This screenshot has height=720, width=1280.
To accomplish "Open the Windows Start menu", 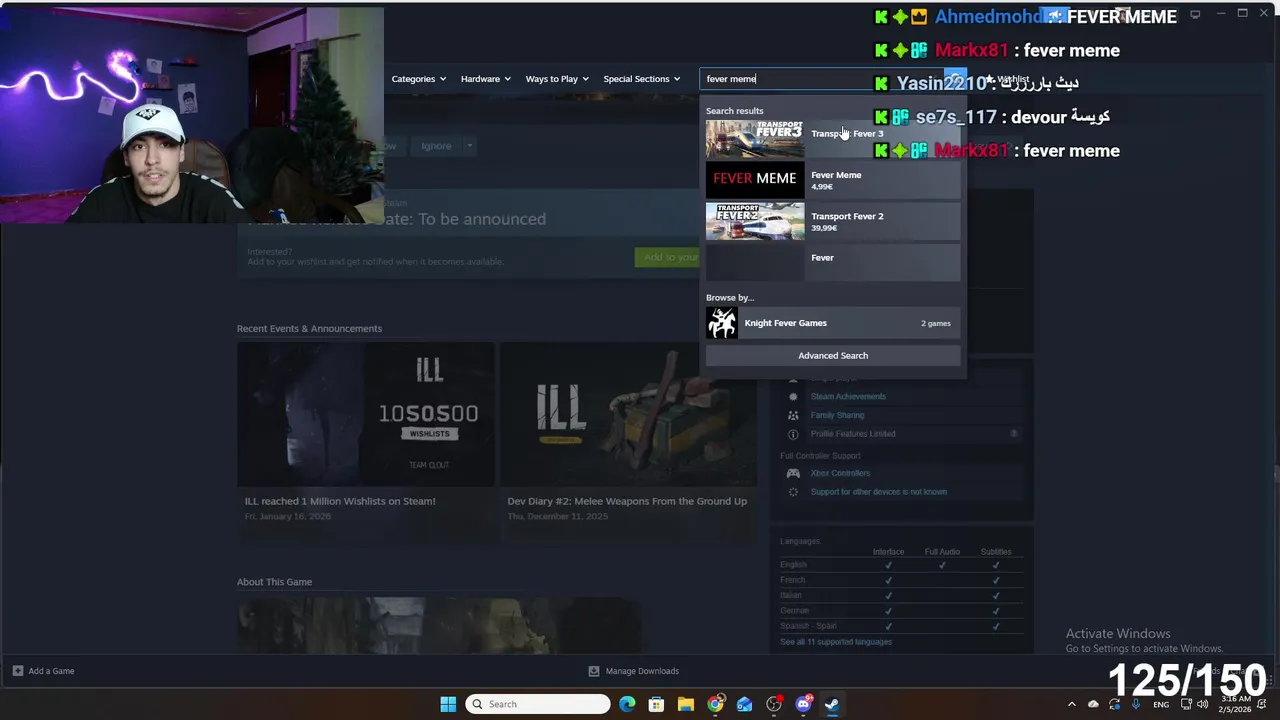I will (x=448, y=704).
